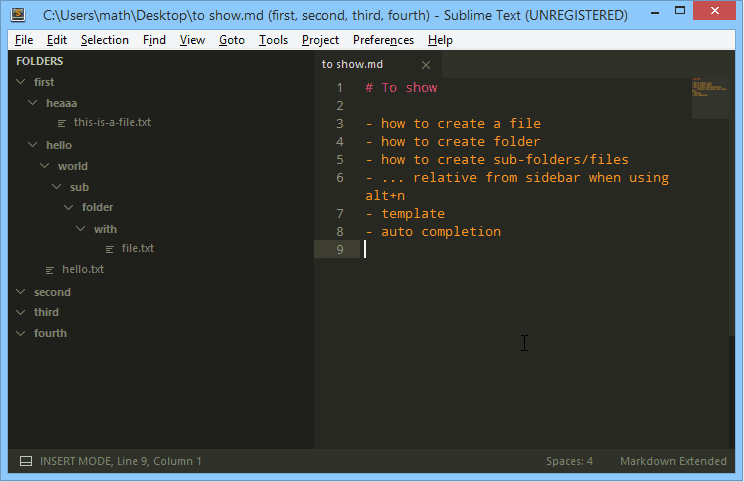Open the Find menu
The image size is (744, 482).
coord(154,40)
